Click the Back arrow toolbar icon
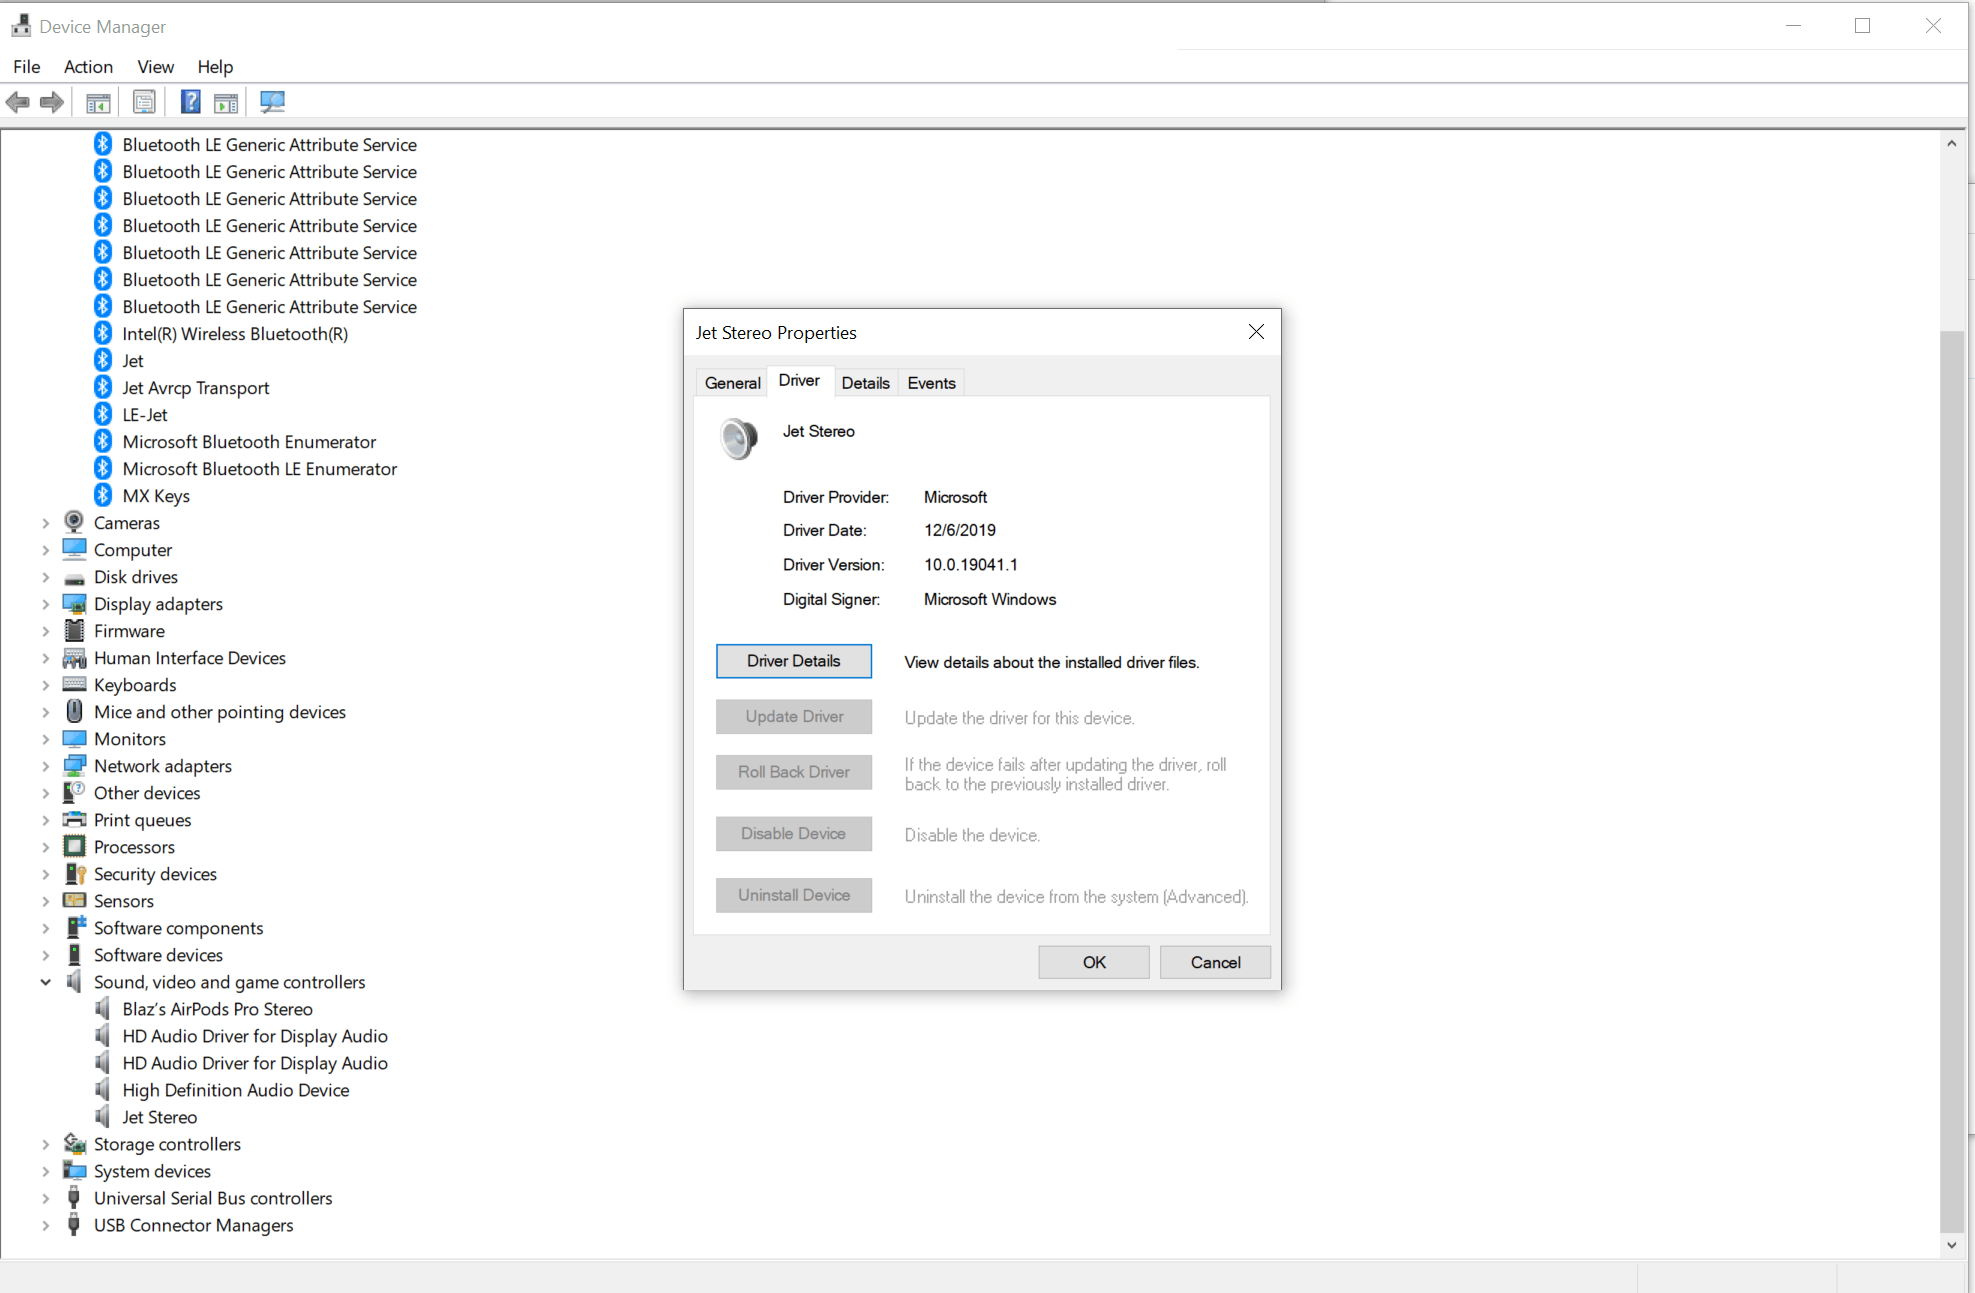Screen dimensions: 1975x1293 pyautogui.click(x=17, y=102)
